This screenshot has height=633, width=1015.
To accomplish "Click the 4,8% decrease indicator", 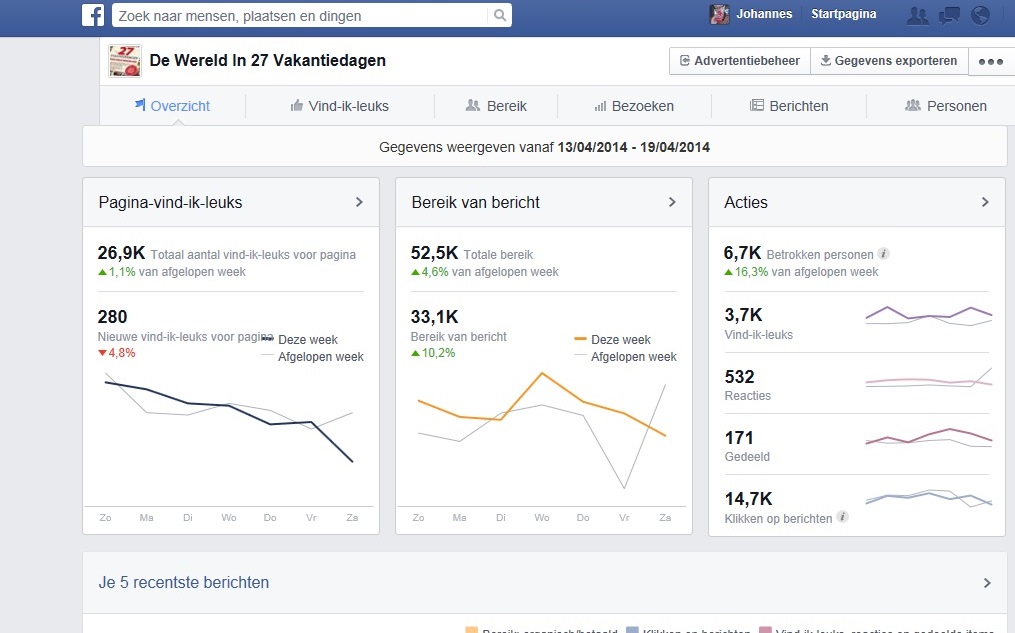I will click(x=117, y=353).
